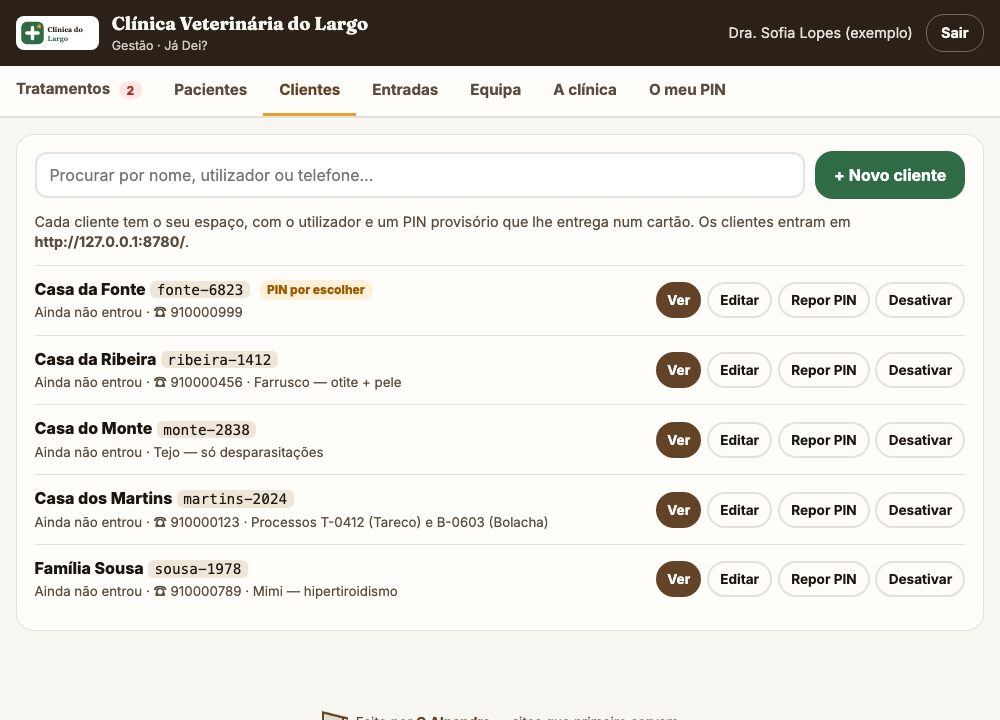This screenshot has height=720, width=1000.
Task: Edit the Casa dos Martins client
Action: click(739, 510)
